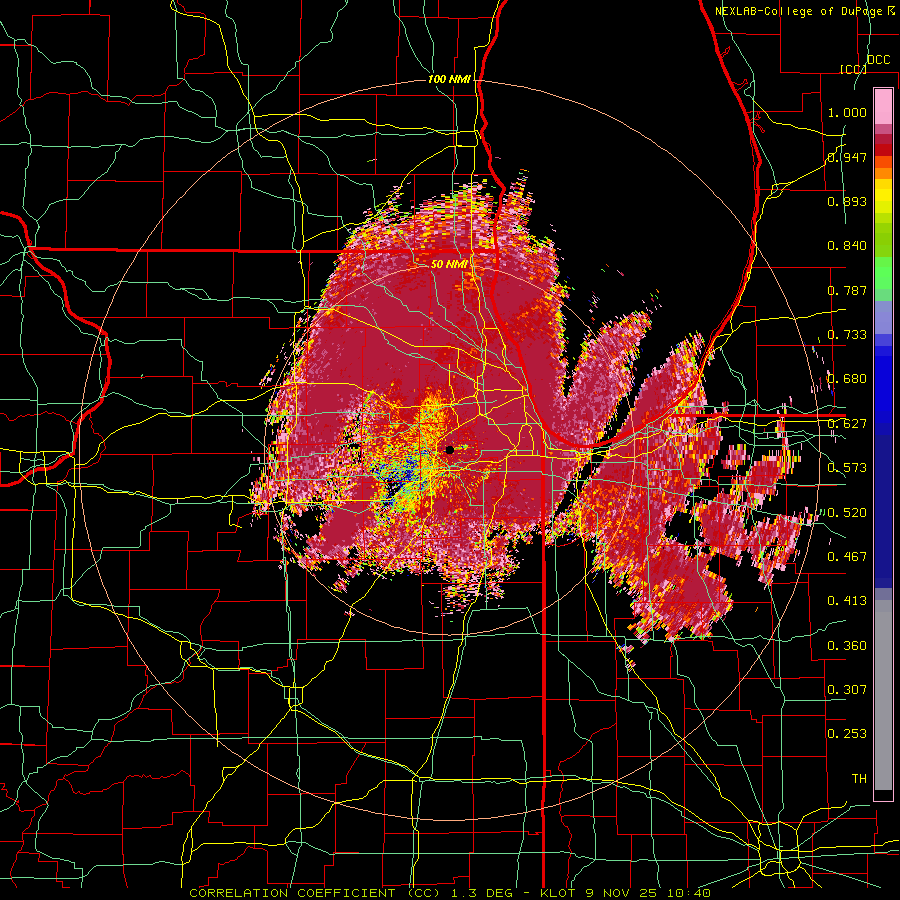900x900 pixels.
Task: Click the 0.787 color scale label
Action: [x=847, y=290]
